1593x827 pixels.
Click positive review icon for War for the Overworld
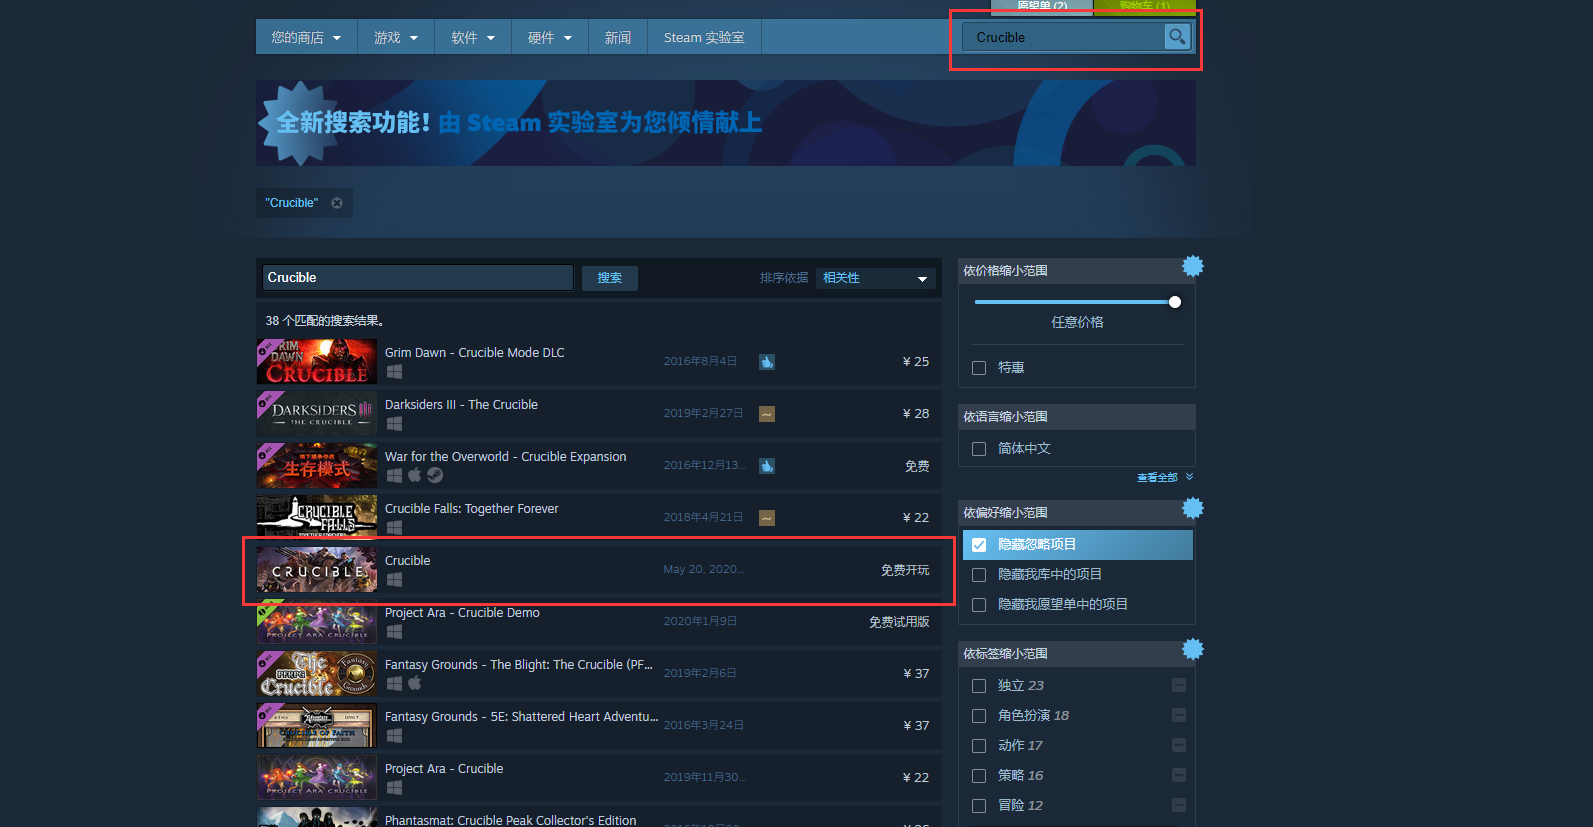767,466
